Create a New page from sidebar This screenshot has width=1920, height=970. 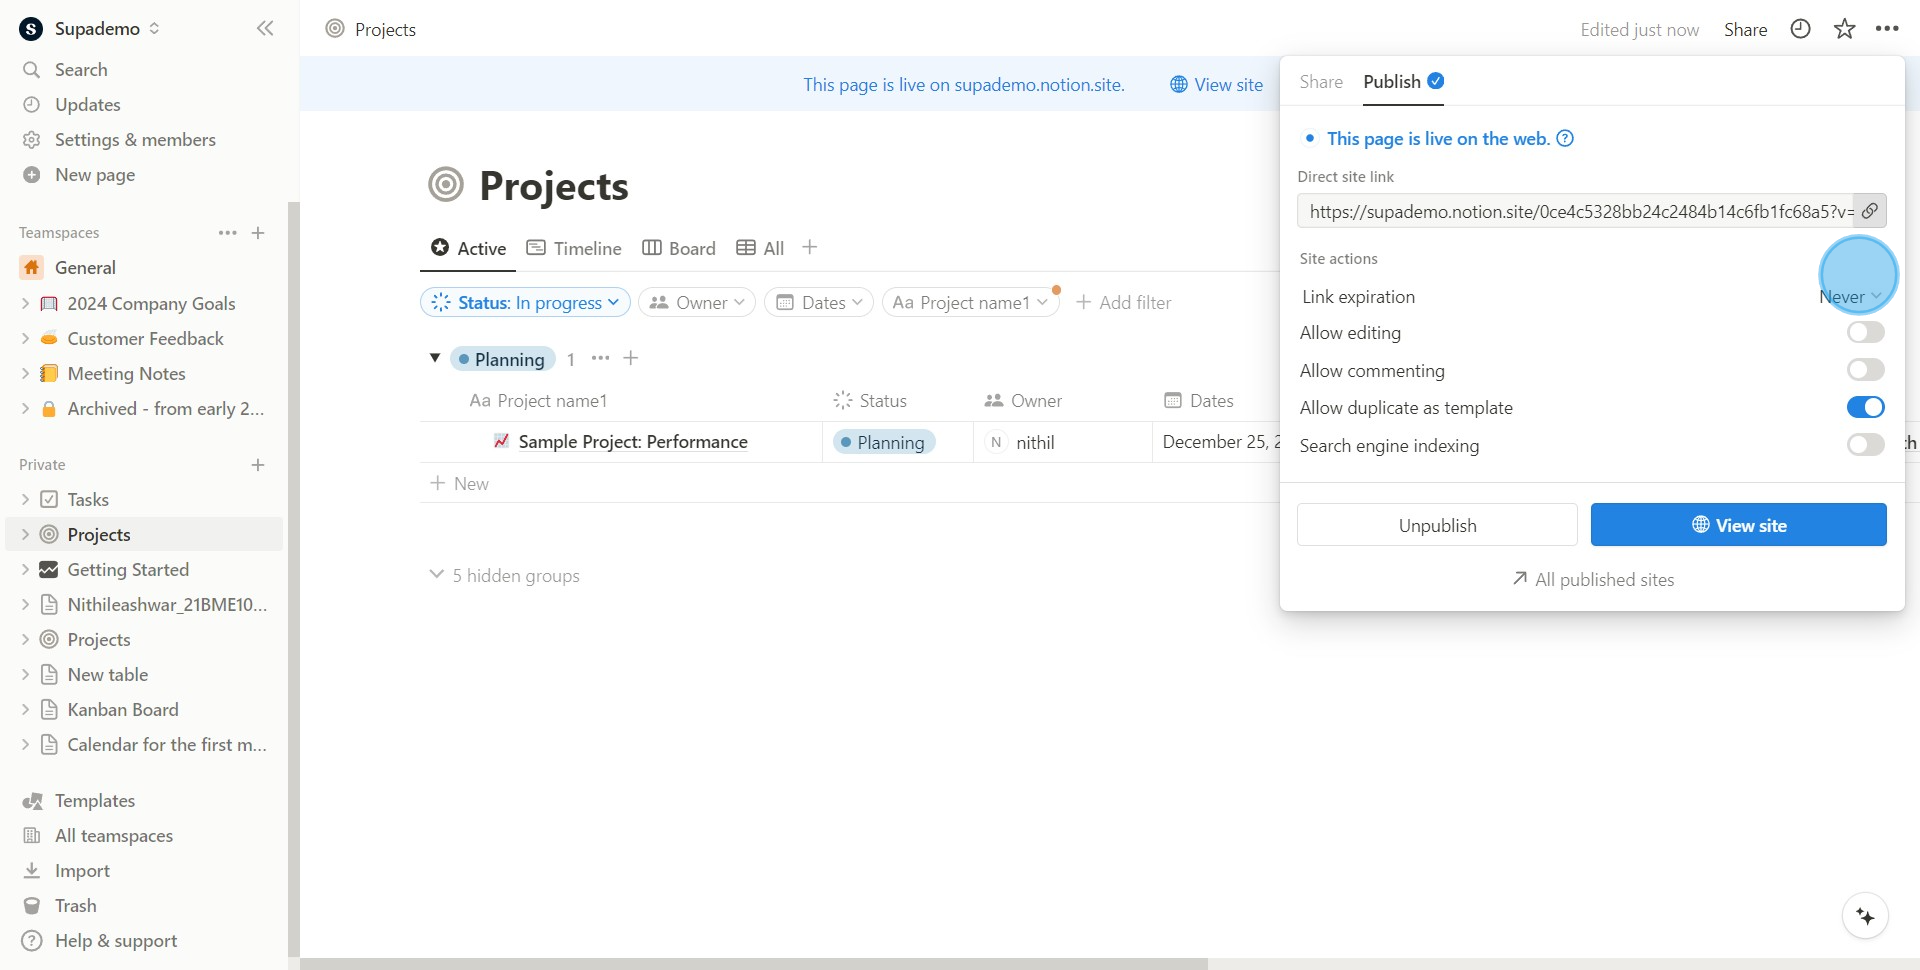pyautogui.click(x=95, y=175)
